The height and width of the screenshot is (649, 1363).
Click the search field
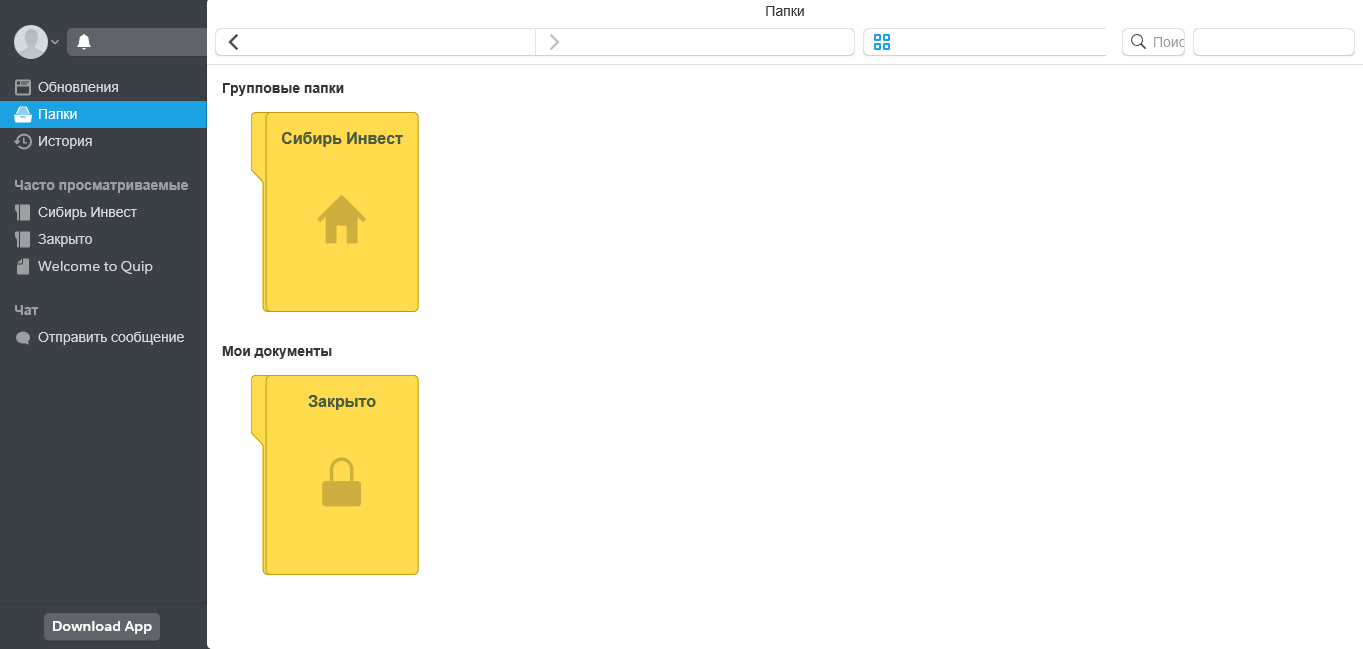[1153, 42]
